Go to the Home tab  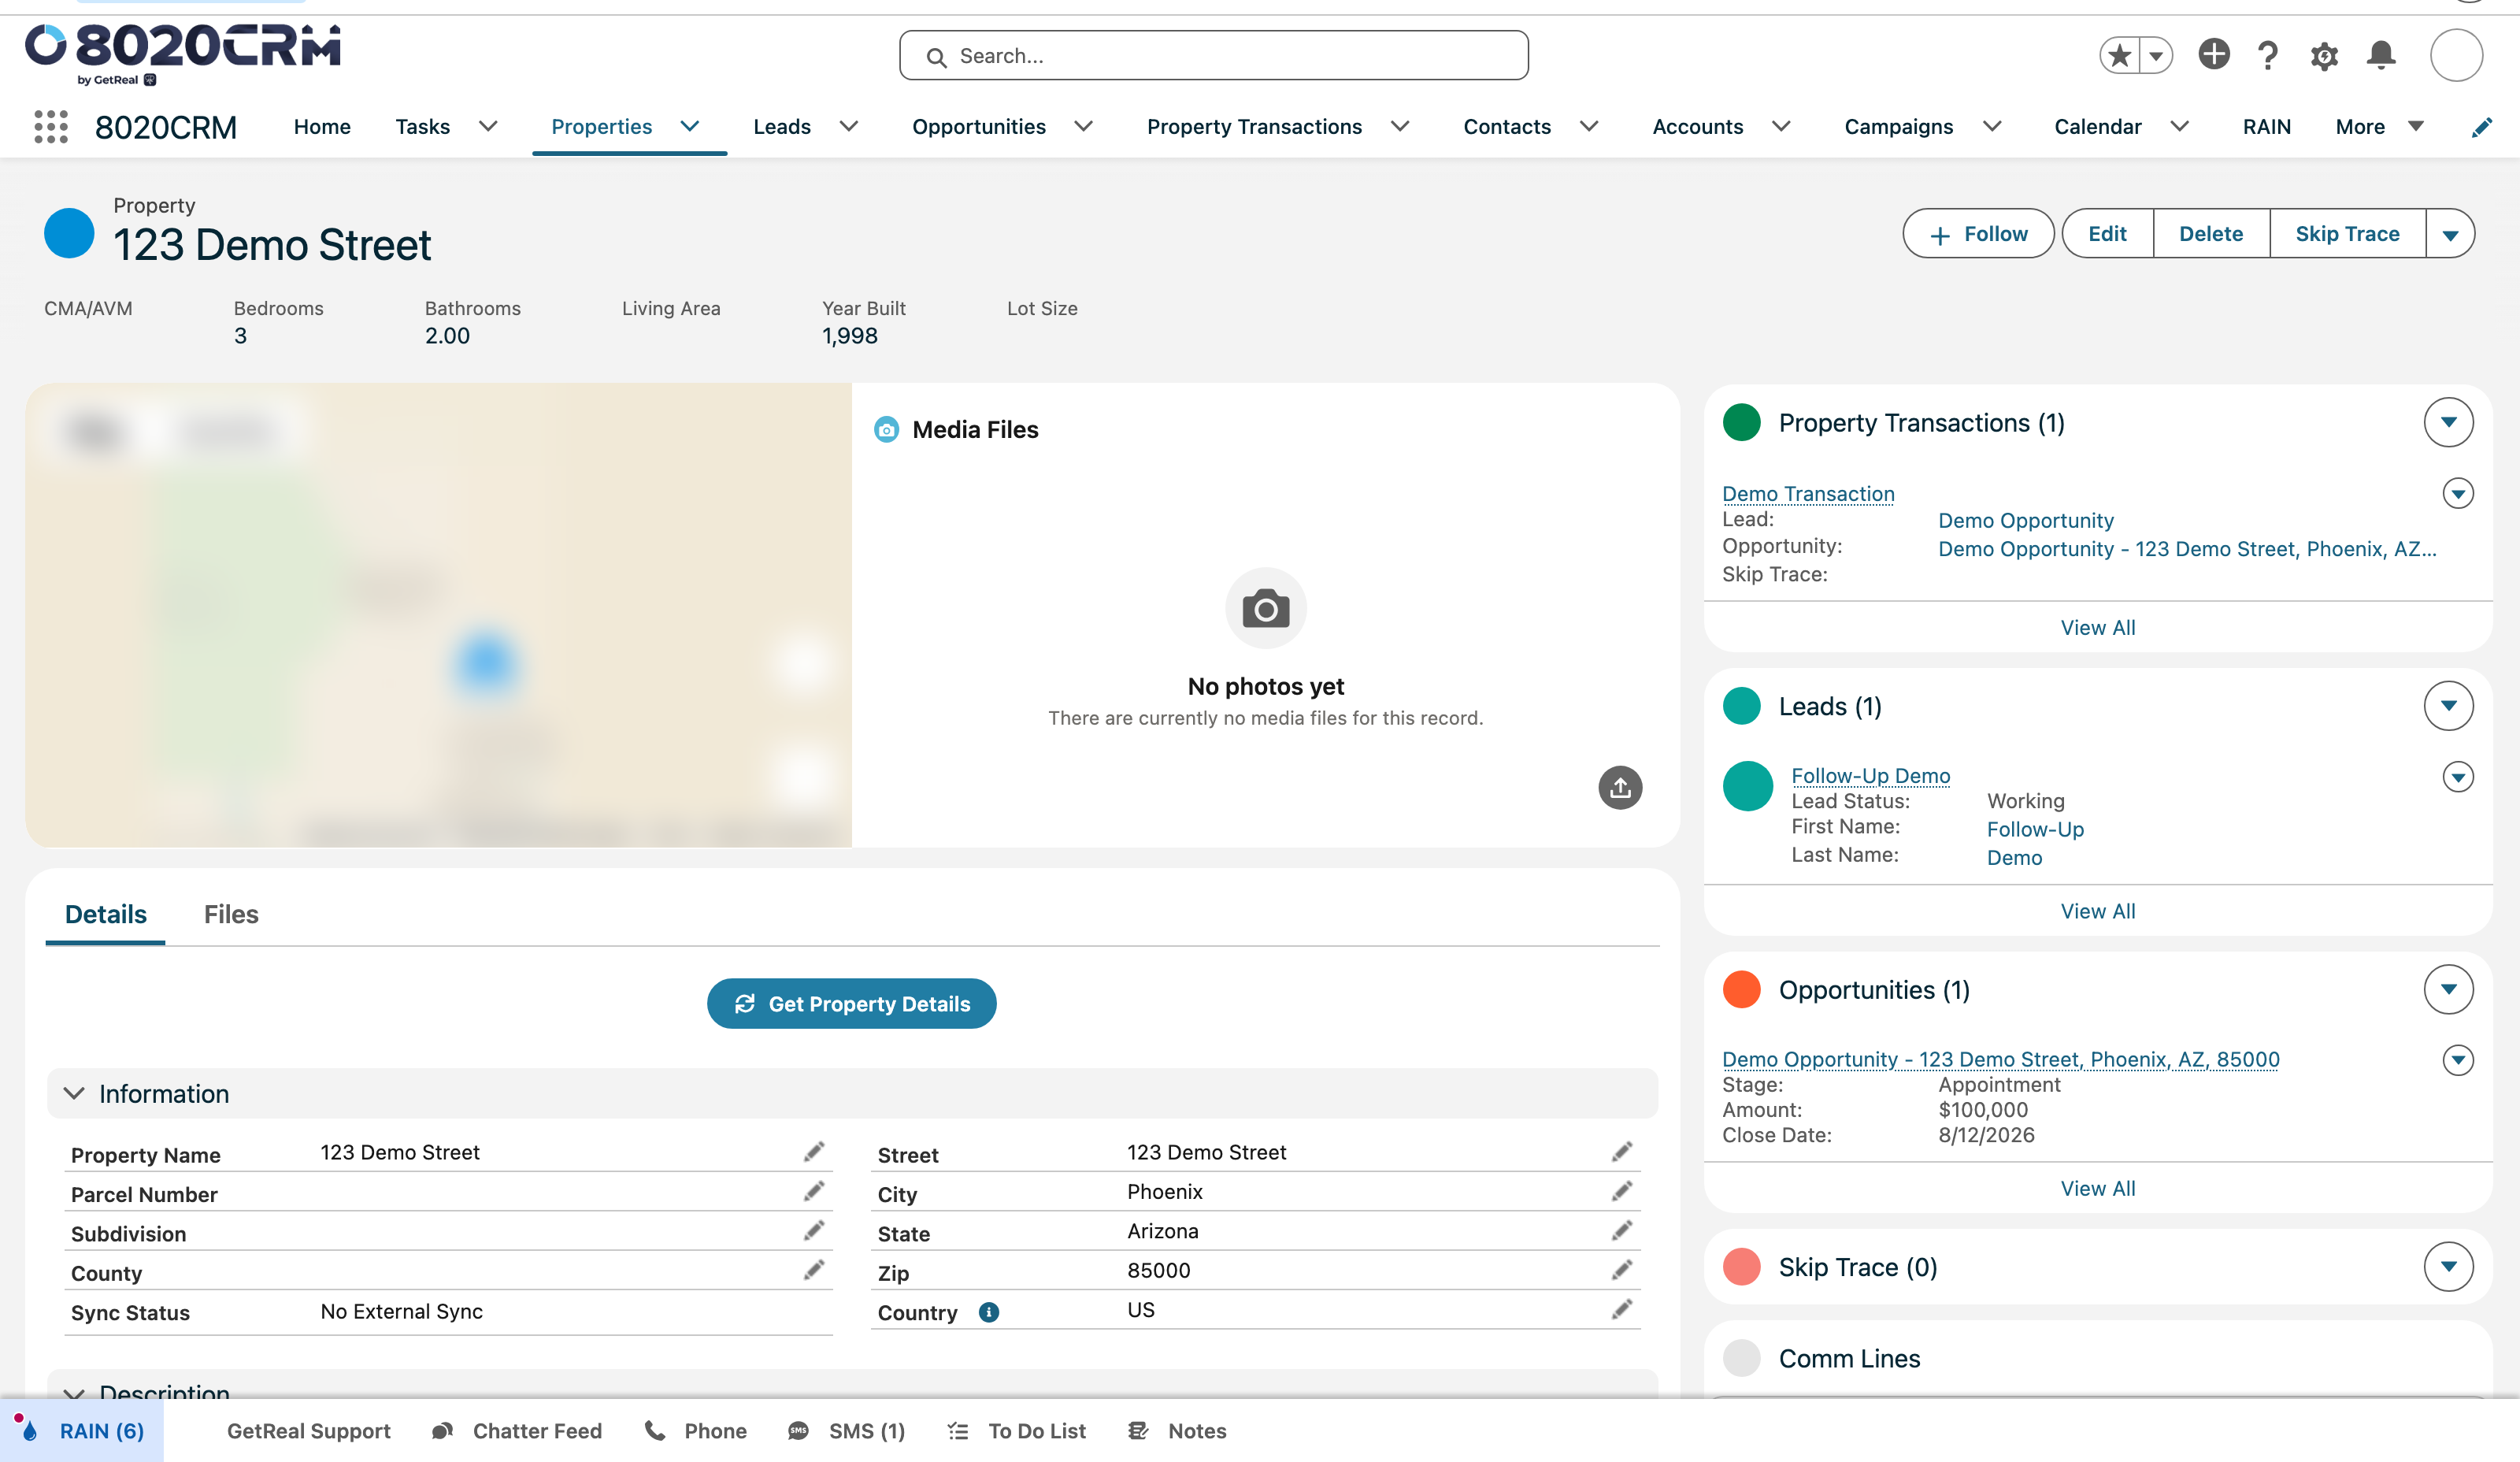(322, 126)
